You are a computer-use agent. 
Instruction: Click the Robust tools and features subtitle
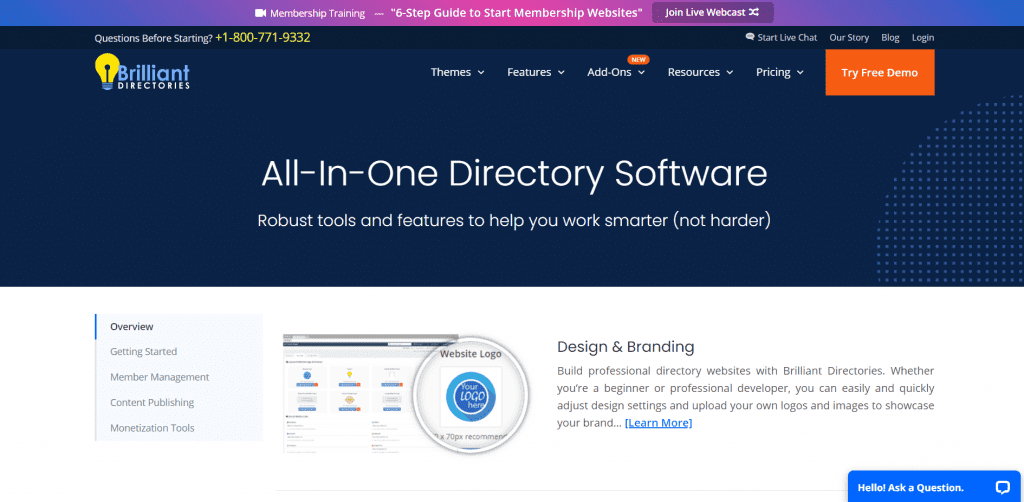[514, 220]
